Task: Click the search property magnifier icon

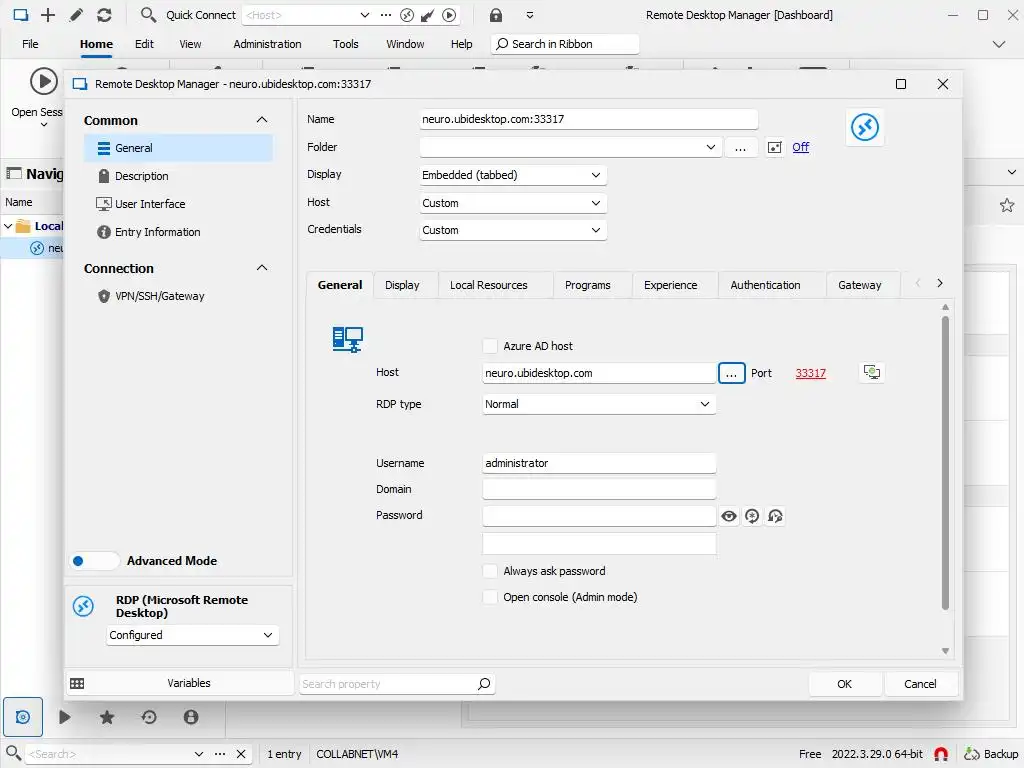Action: 484,684
